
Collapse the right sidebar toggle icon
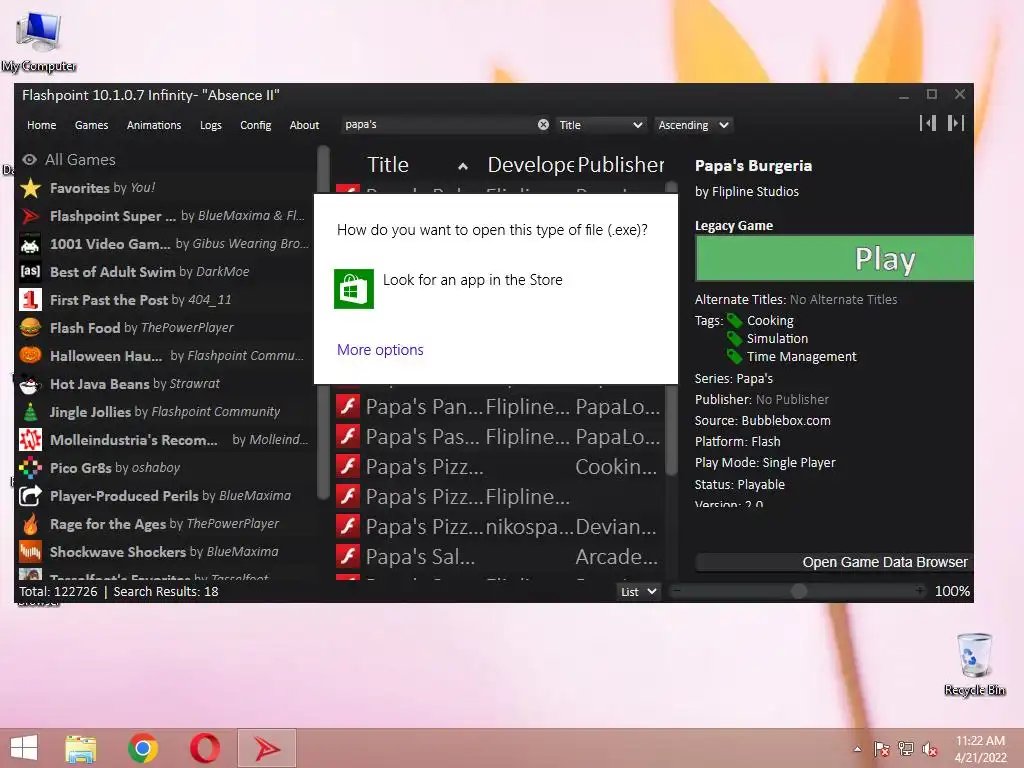point(955,123)
